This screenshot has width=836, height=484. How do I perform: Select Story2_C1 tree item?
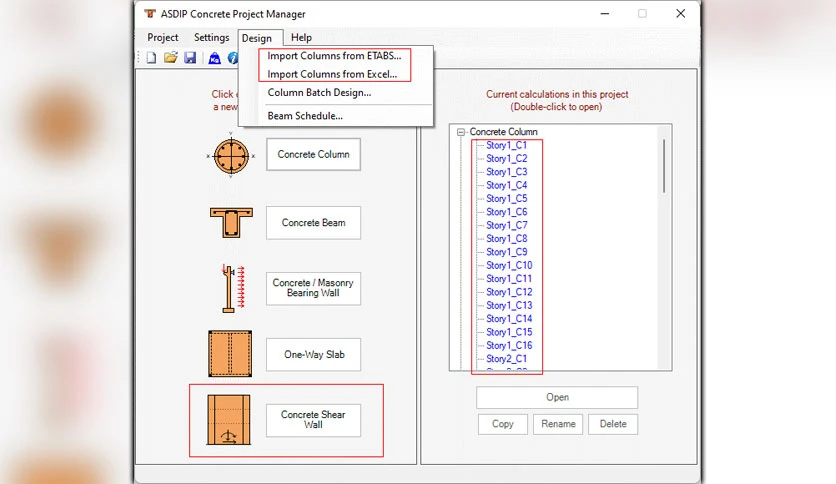click(x=507, y=358)
